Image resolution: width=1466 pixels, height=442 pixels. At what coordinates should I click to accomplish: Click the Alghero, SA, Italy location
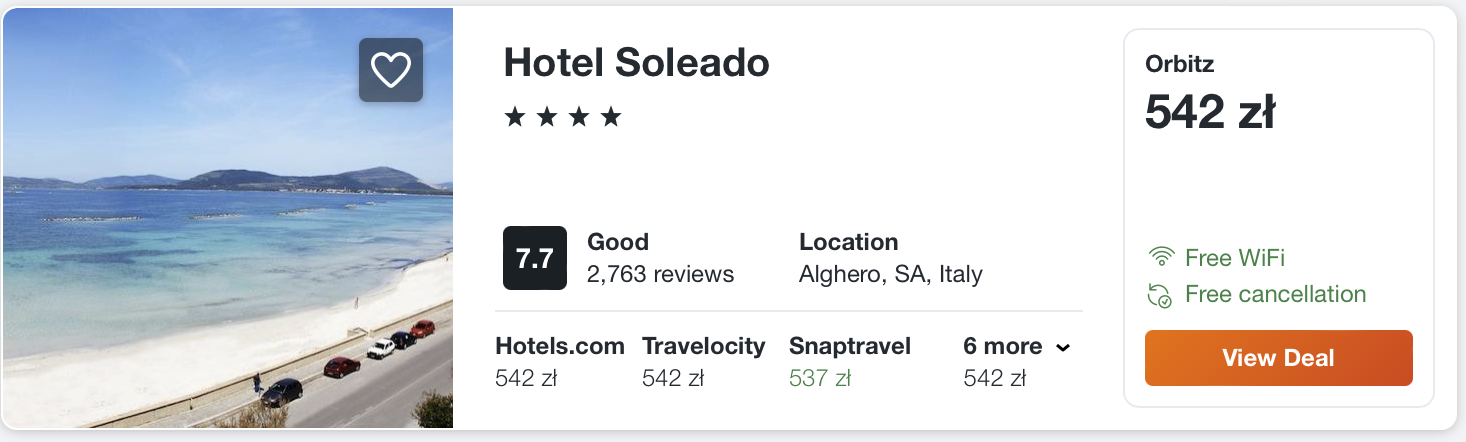point(890,274)
